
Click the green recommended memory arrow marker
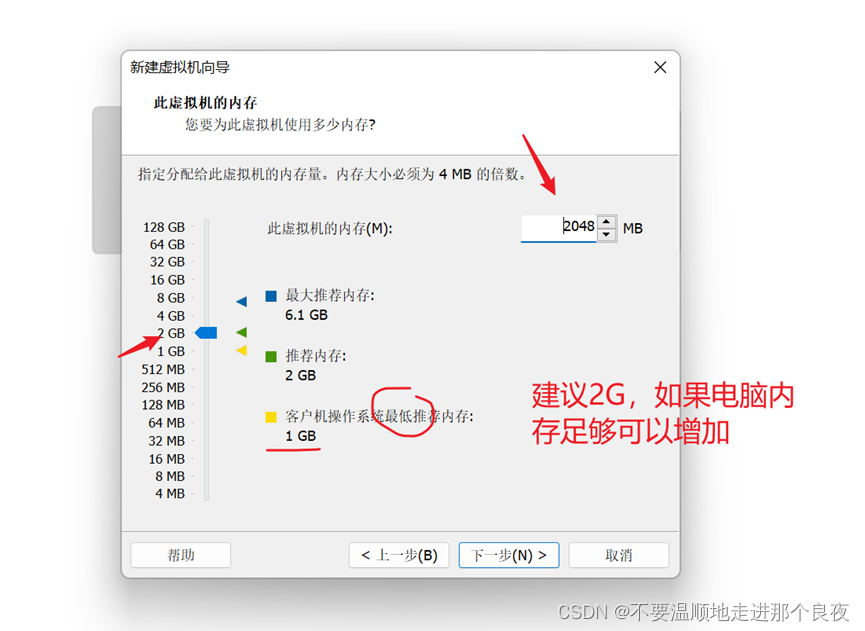tap(242, 332)
